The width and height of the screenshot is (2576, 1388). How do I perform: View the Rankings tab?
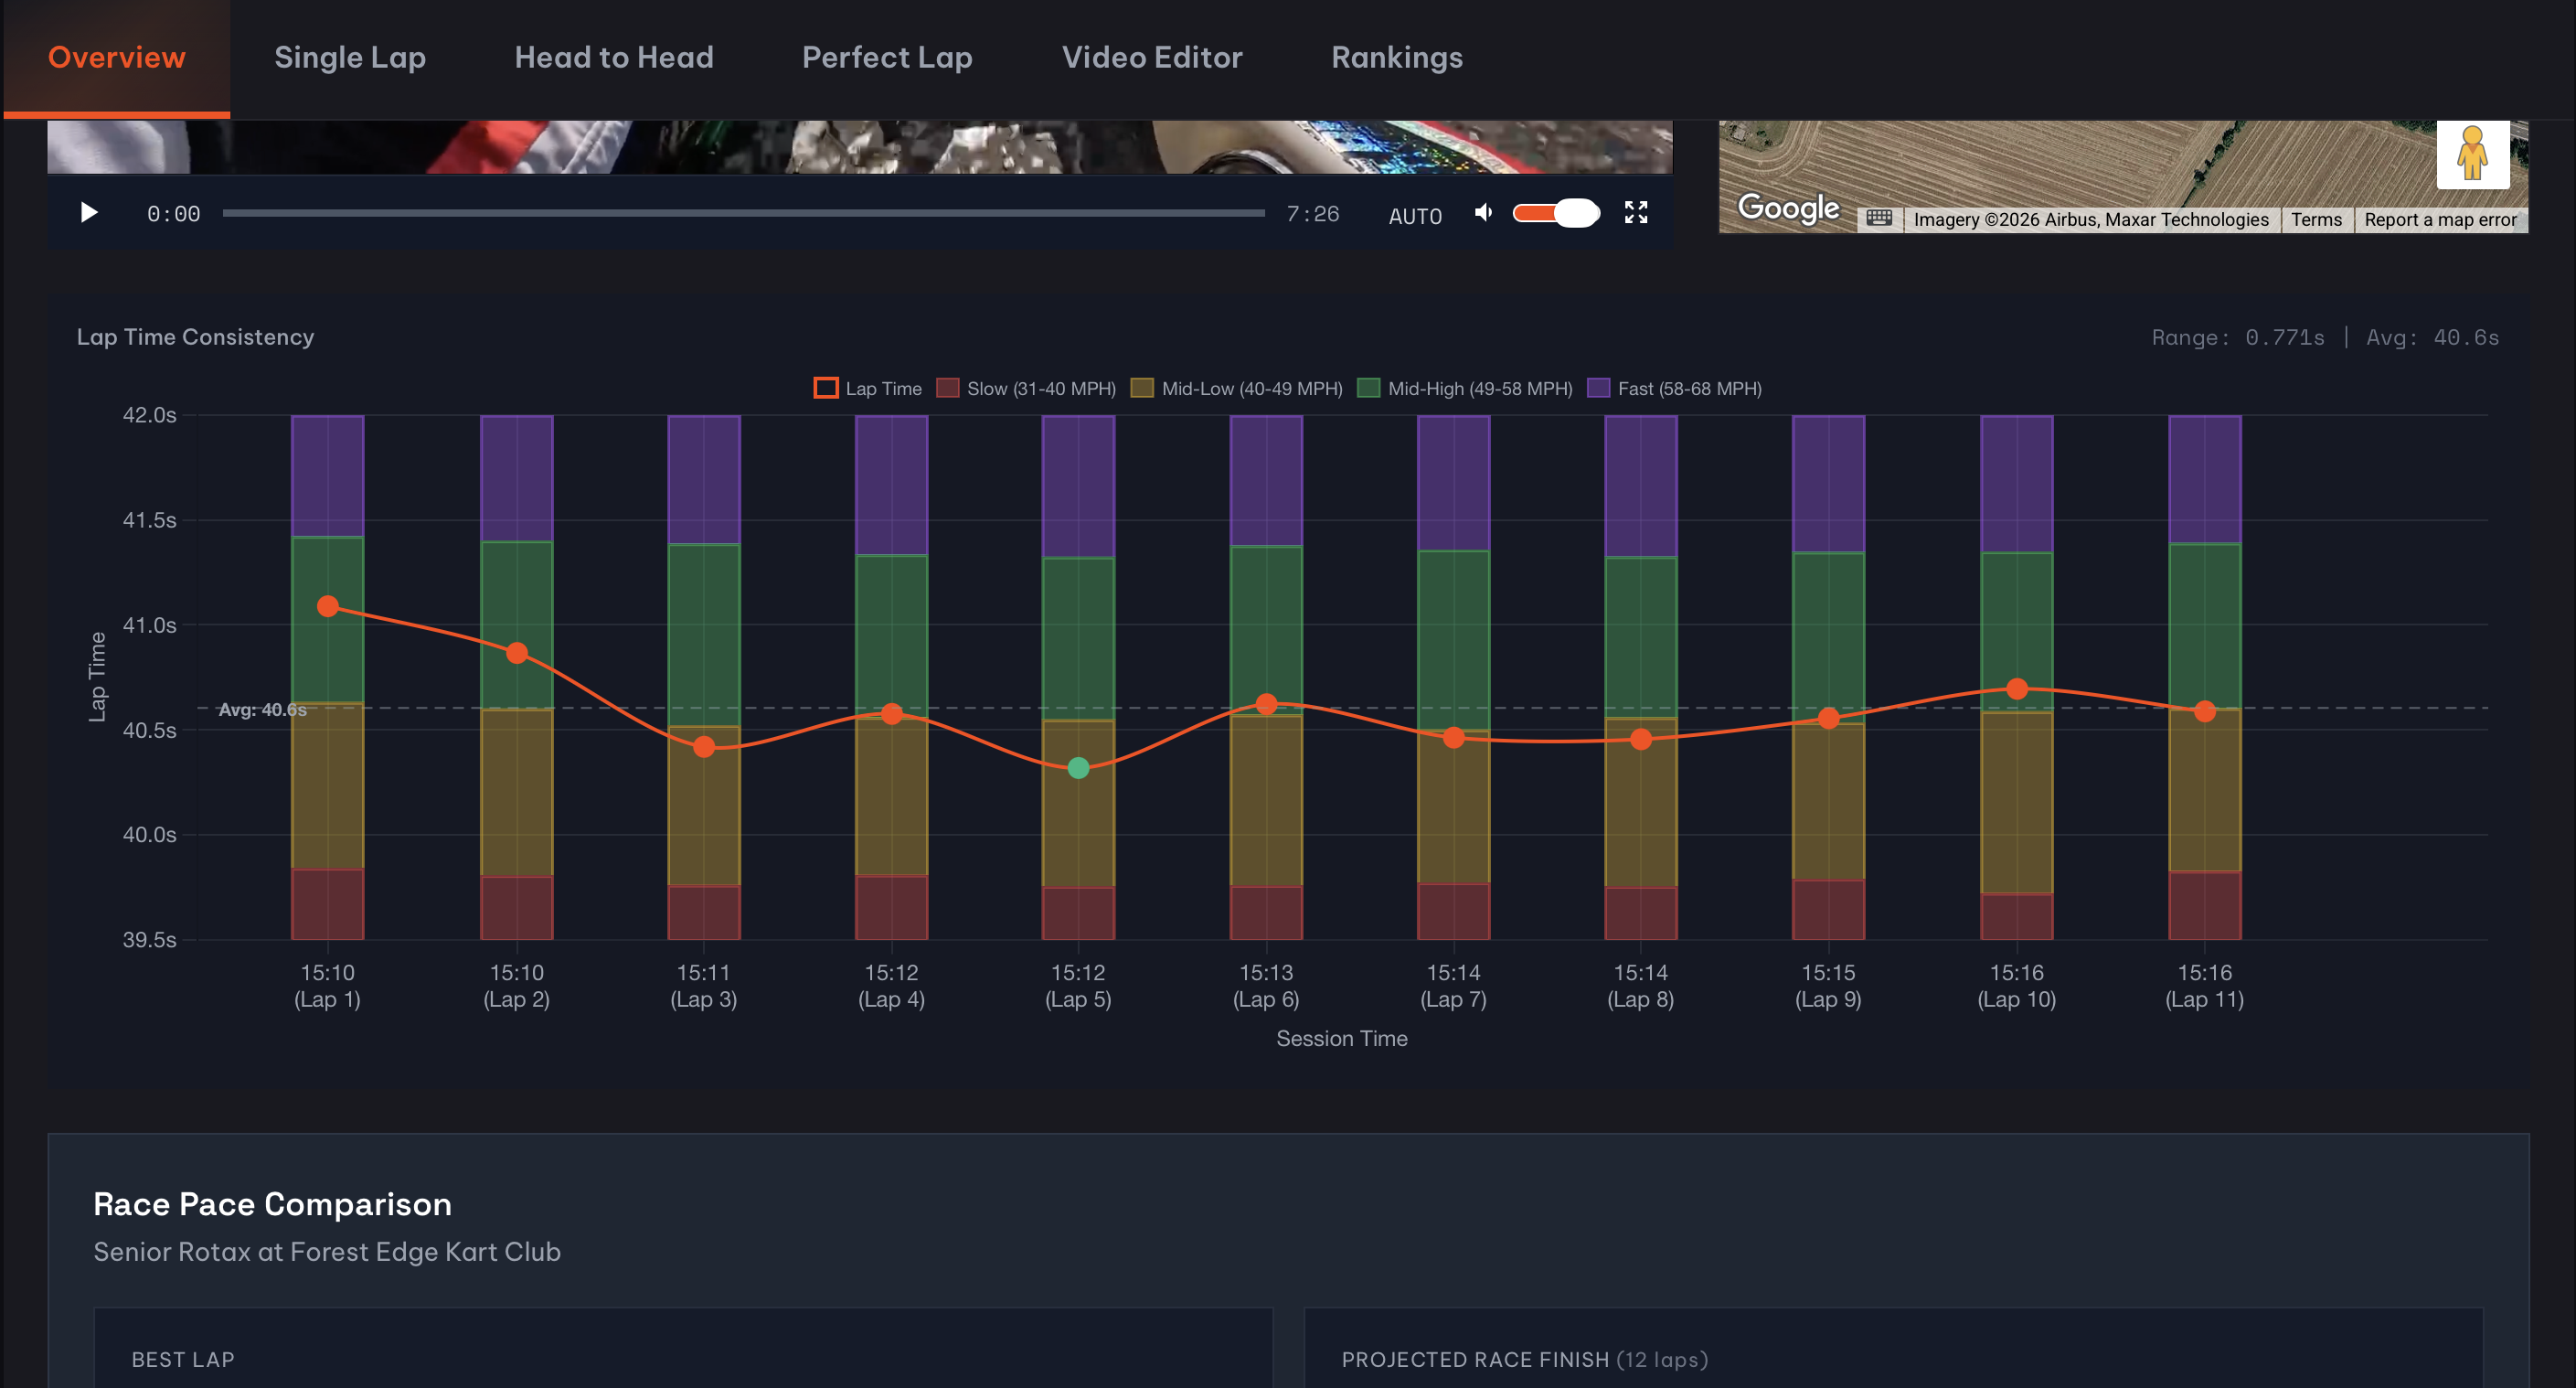1397,58
